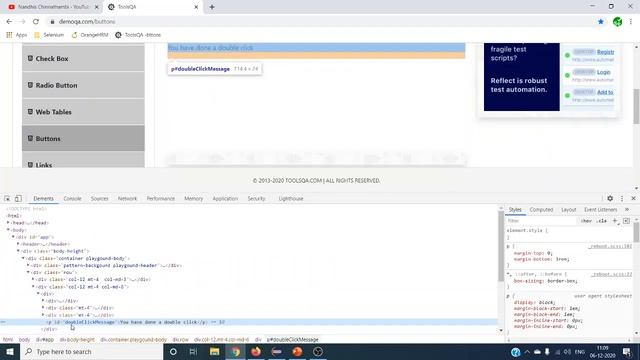Viewport: 640px width, 360px height.
Task: Collapse the div id app node
Action: pyautogui.click(x=13, y=237)
